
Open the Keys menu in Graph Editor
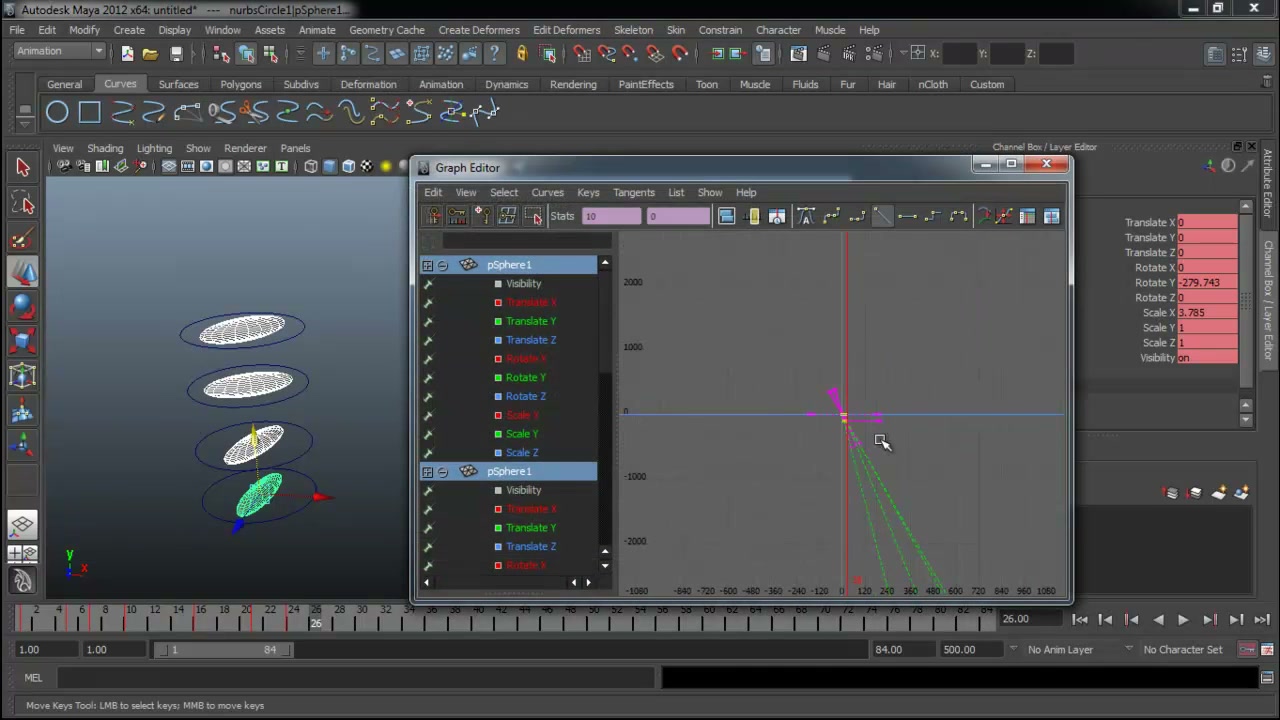tap(588, 192)
